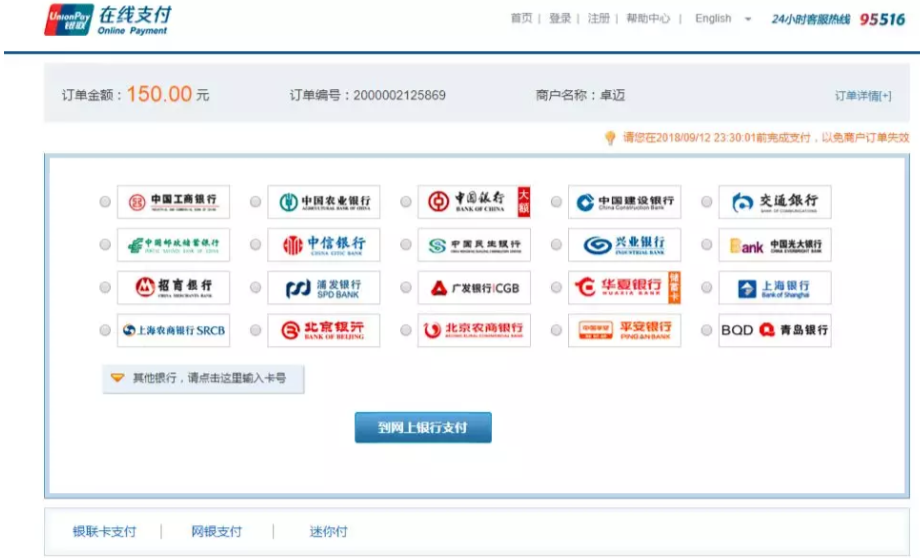Click the SPD Bank logo
This screenshot has height=558, width=920.
323,288
